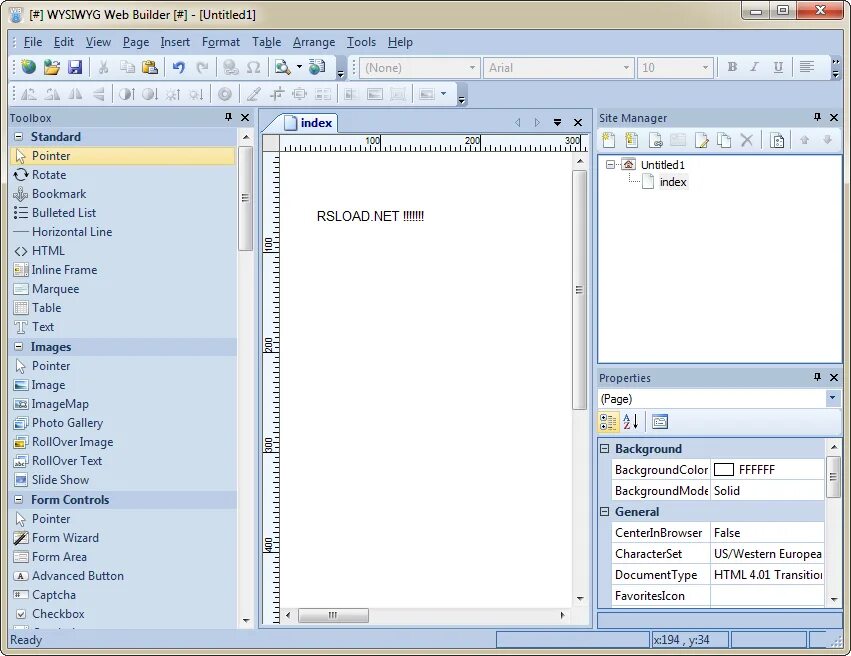The height and width of the screenshot is (656, 851).
Task: Select the ImageMap tool
Action: (x=123, y=404)
